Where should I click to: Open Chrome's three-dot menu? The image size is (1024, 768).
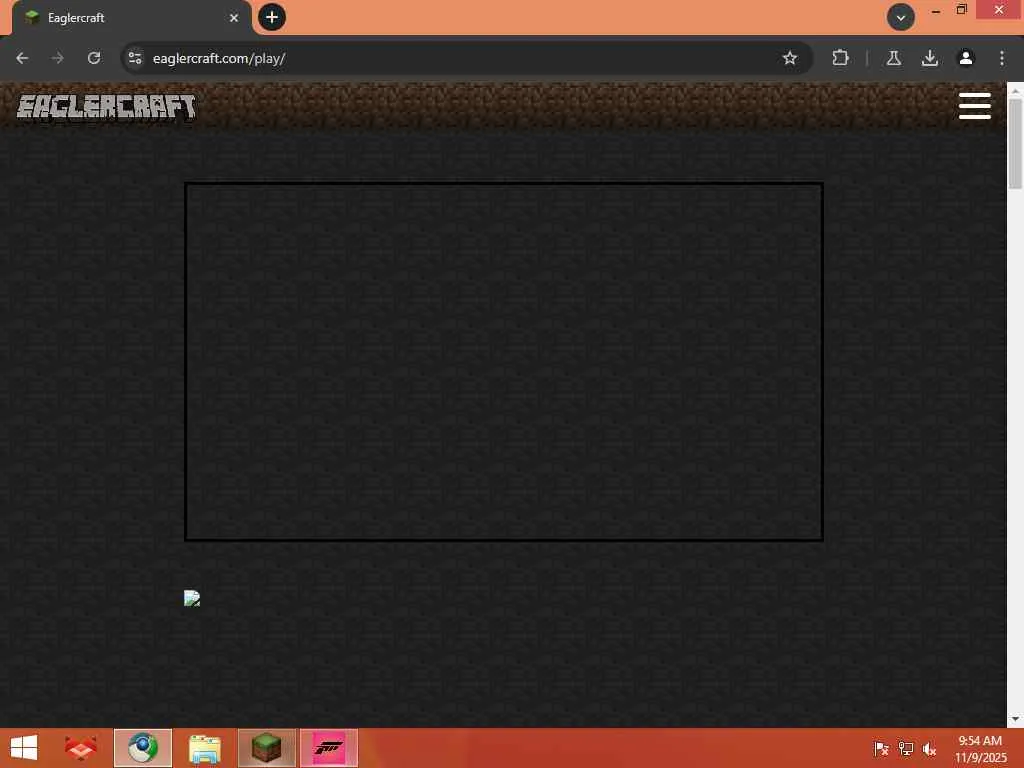(1001, 58)
